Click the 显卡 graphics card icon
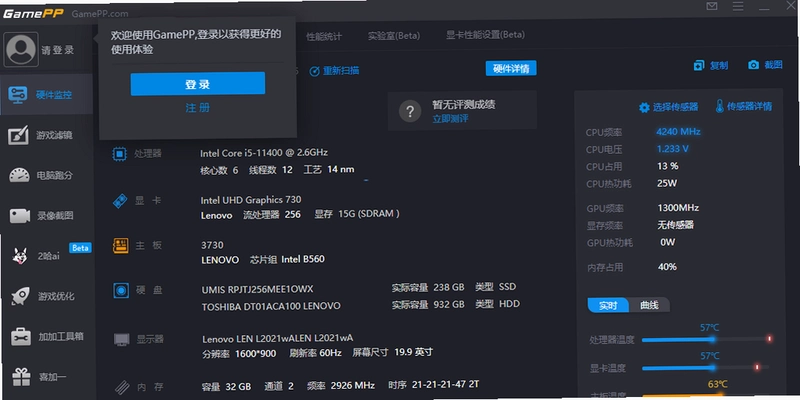 click(120, 201)
